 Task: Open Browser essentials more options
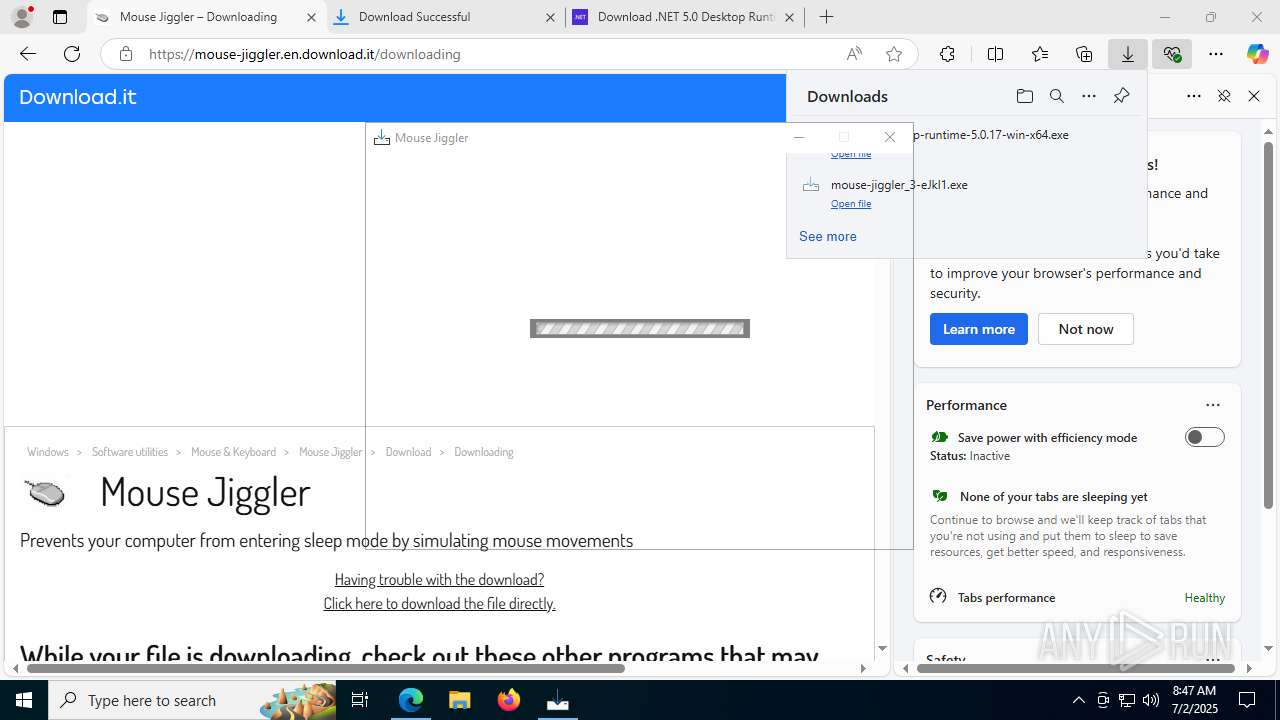pyautogui.click(x=1194, y=96)
